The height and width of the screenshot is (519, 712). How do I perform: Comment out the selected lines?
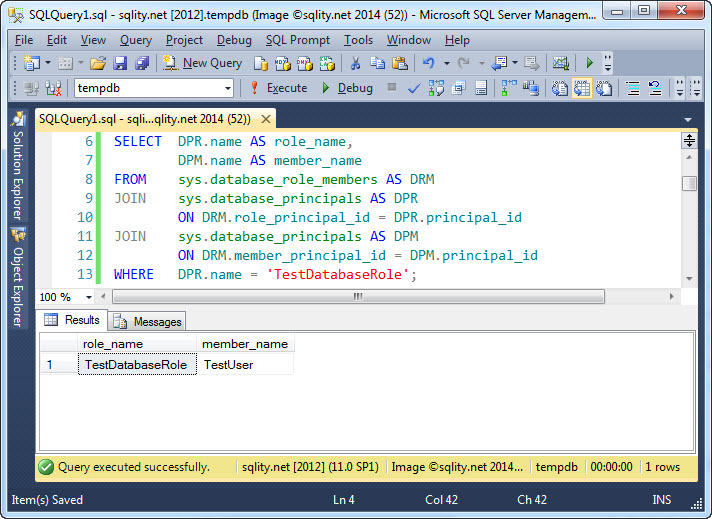(x=633, y=88)
